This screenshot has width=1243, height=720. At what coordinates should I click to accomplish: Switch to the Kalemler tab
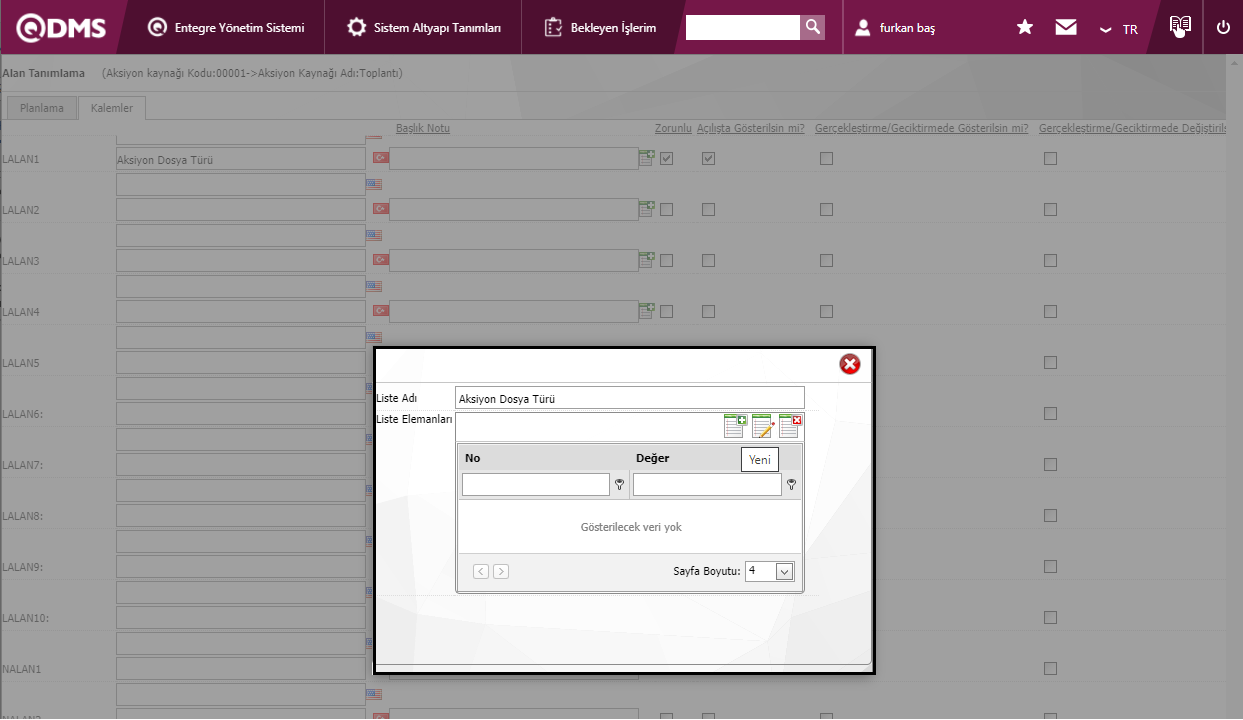click(112, 108)
